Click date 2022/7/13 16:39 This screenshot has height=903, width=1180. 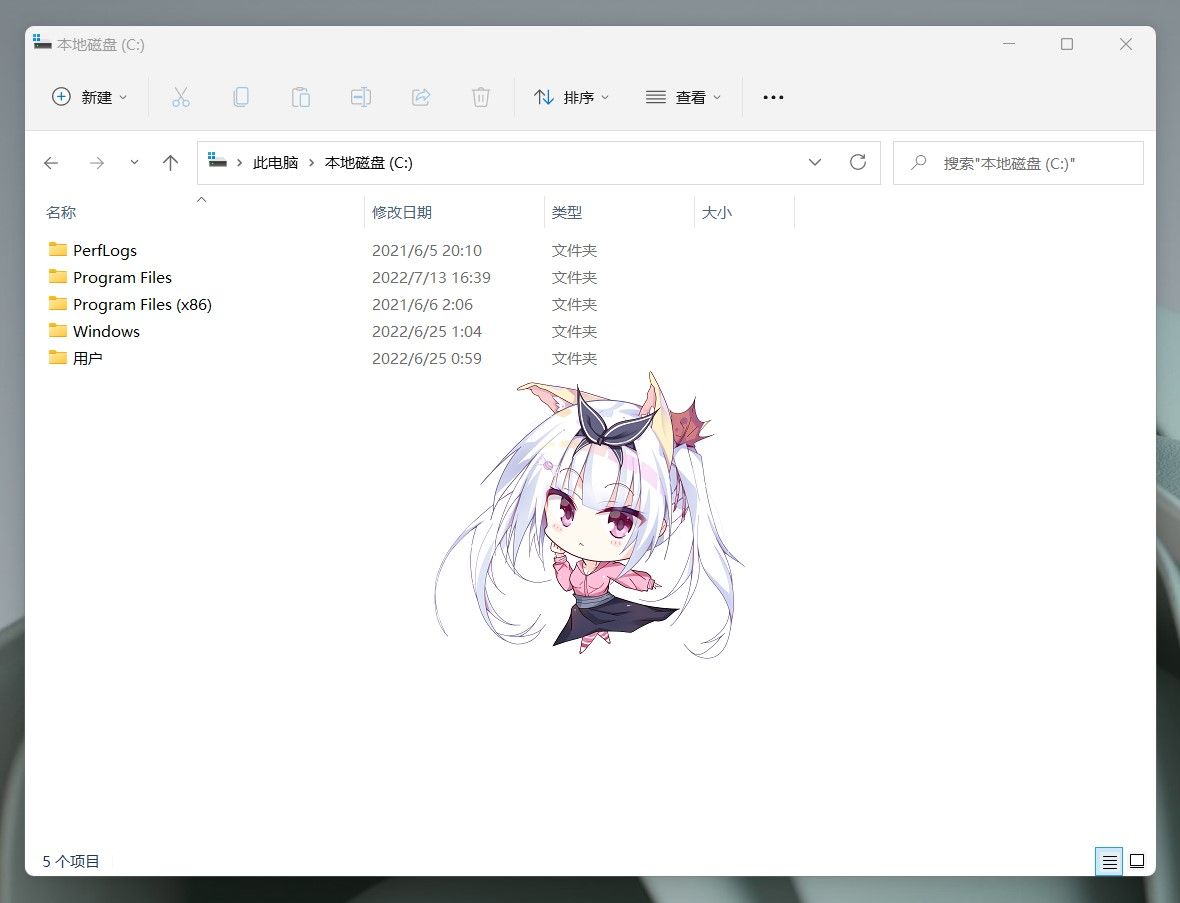coord(431,278)
